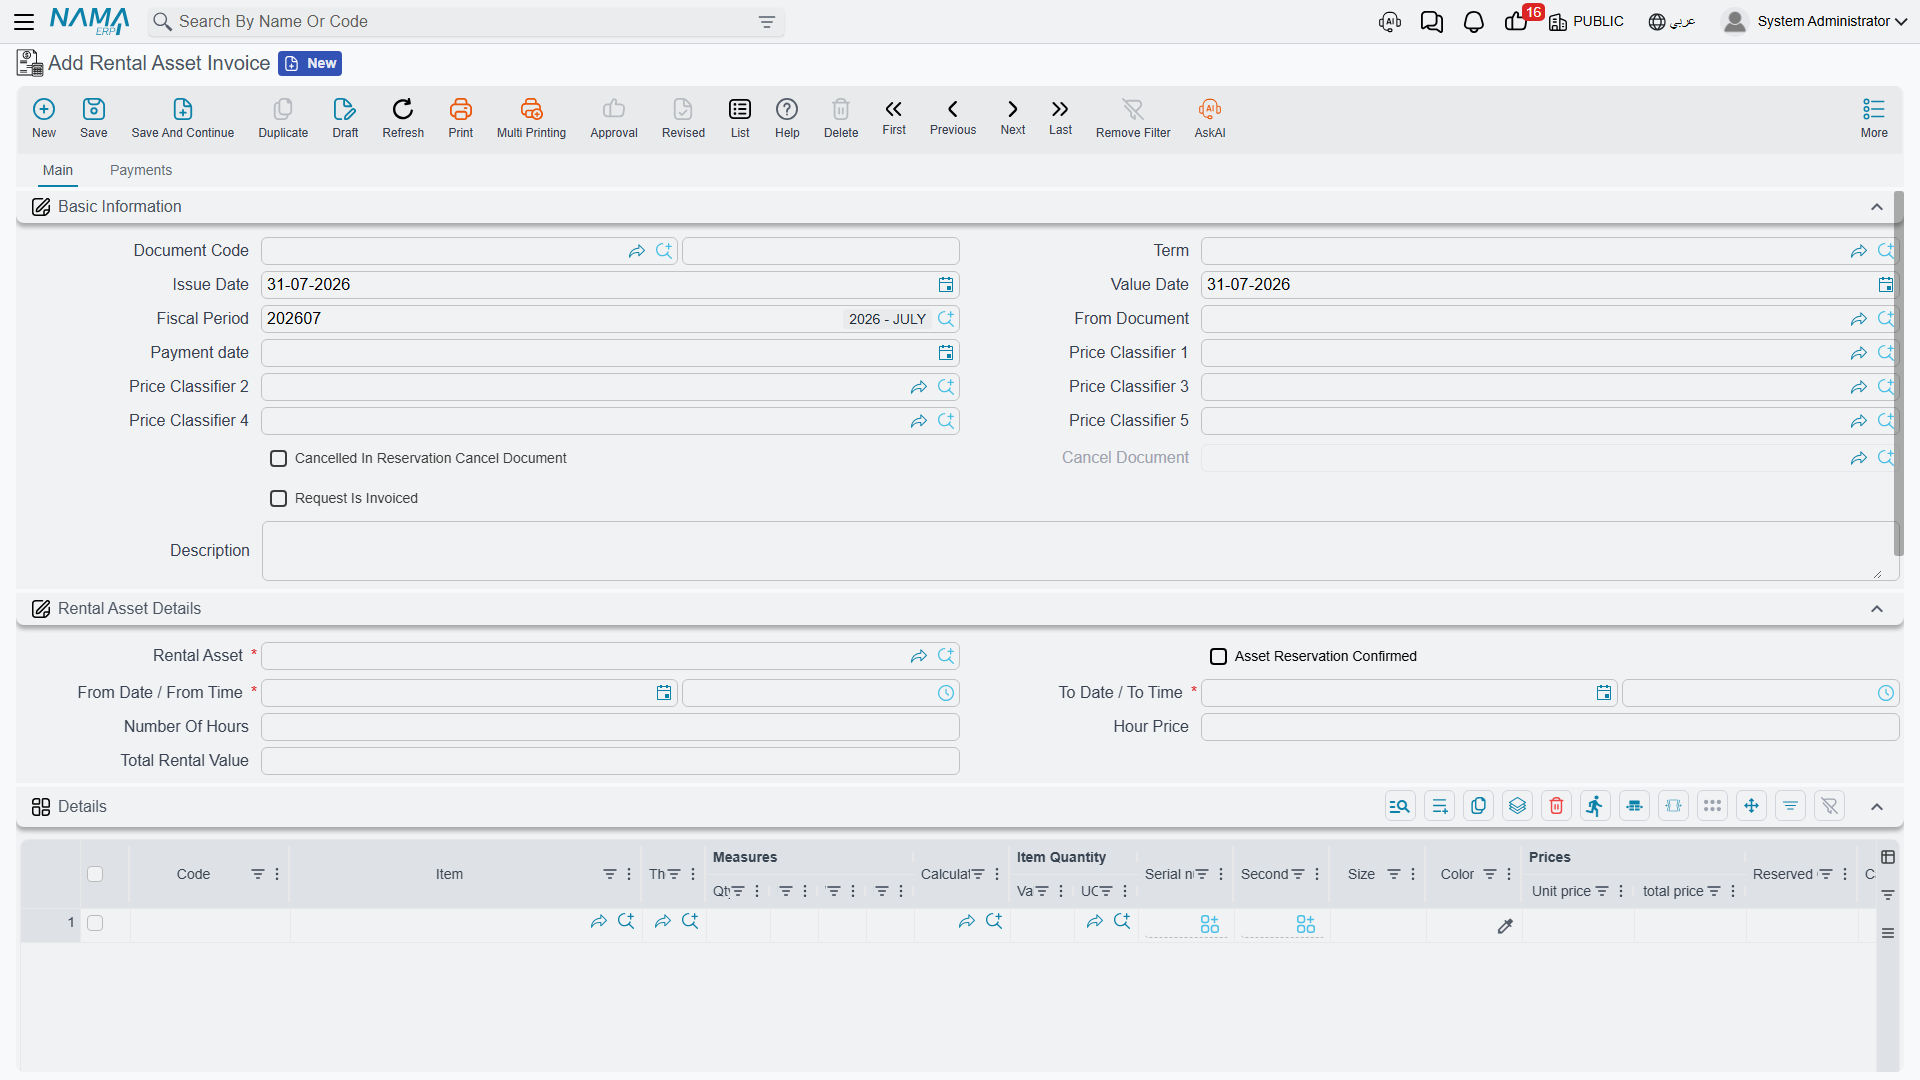Mark document as Revised

683,117
